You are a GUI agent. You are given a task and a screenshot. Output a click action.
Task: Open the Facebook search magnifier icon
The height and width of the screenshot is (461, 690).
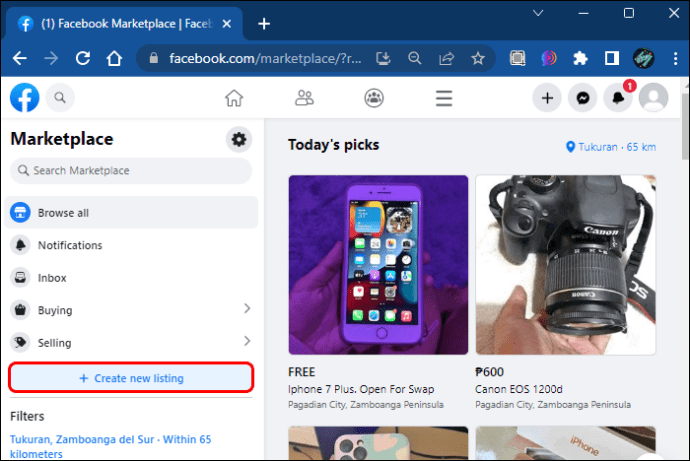[x=60, y=98]
